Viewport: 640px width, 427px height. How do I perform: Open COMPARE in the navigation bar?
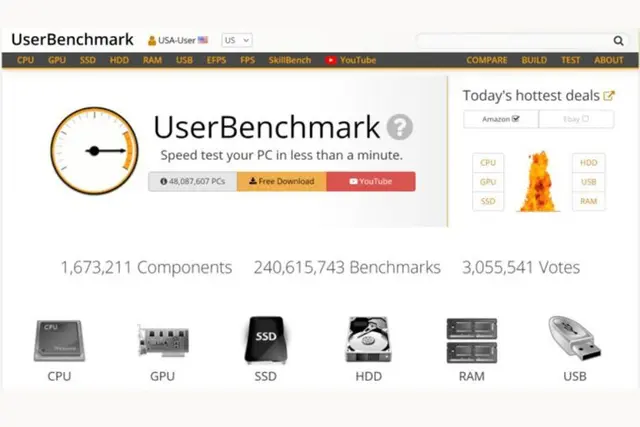[x=487, y=60]
